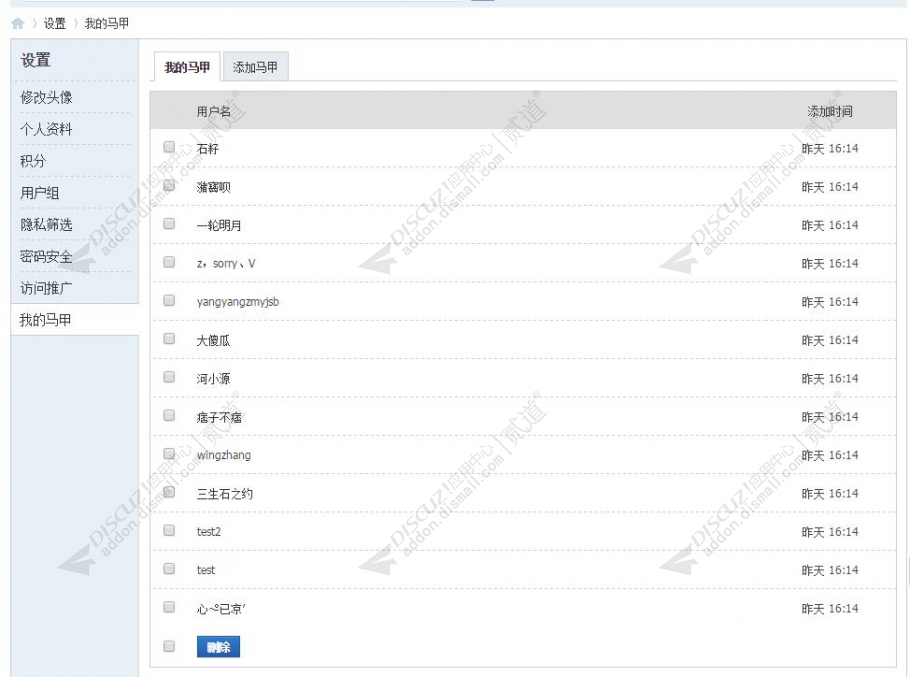This screenshot has width=910, height=677.
Task: Switch to the 添加马甲 tab
Action: [255, 67]
